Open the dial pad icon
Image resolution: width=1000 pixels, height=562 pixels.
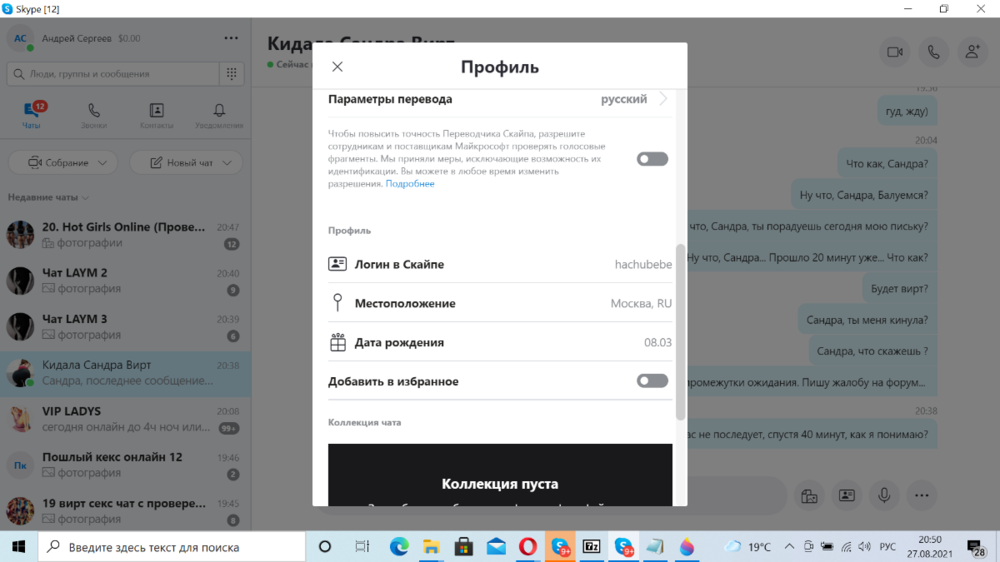point(232,74)
